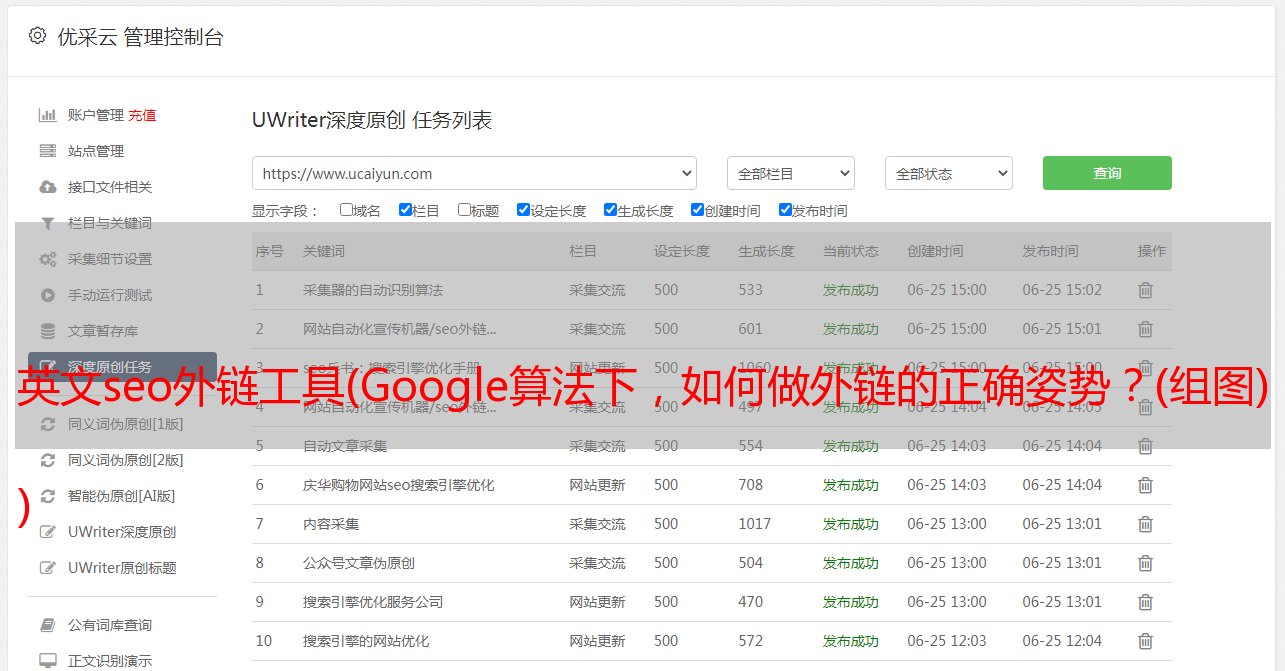Click the 内容采集 keyword in row 7

[331, 524]
